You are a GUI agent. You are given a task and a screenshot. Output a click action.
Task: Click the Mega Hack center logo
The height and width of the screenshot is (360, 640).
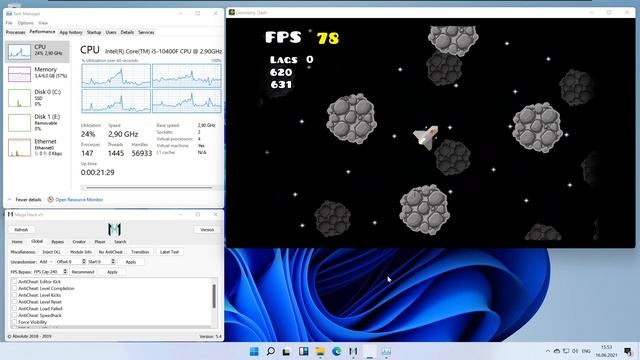114,229
